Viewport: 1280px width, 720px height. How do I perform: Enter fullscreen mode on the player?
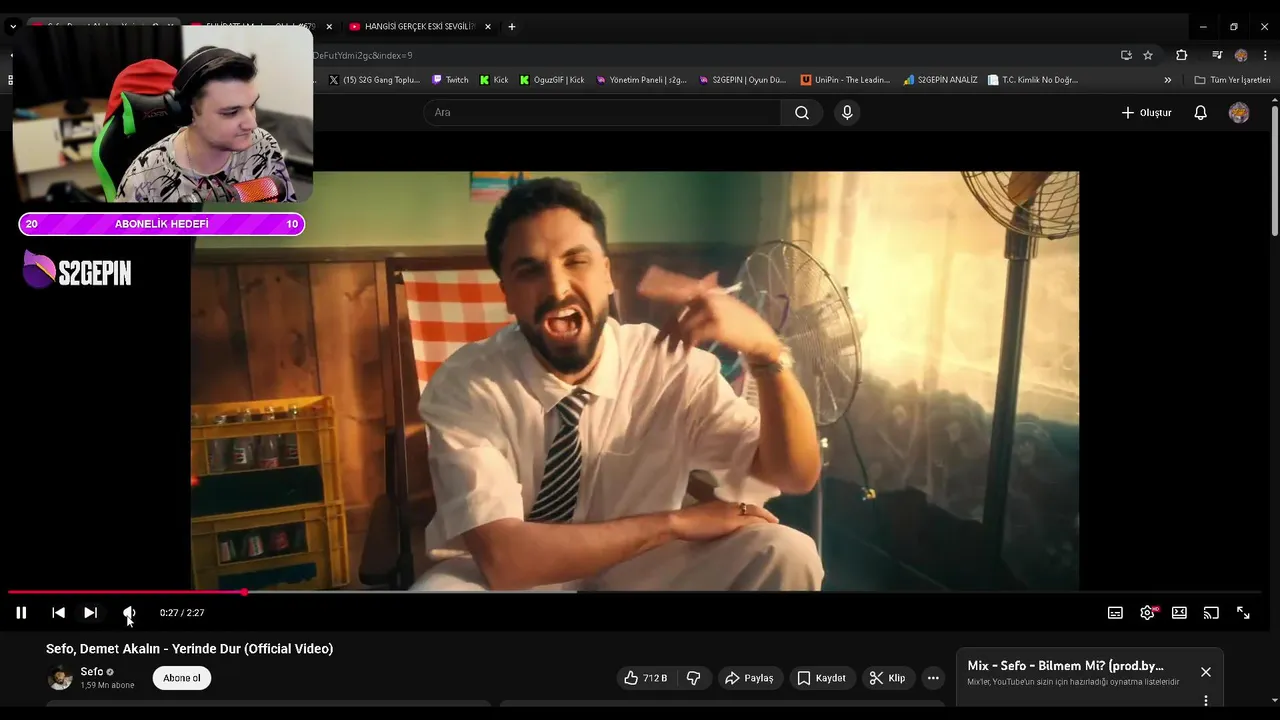coord(1243,613)
